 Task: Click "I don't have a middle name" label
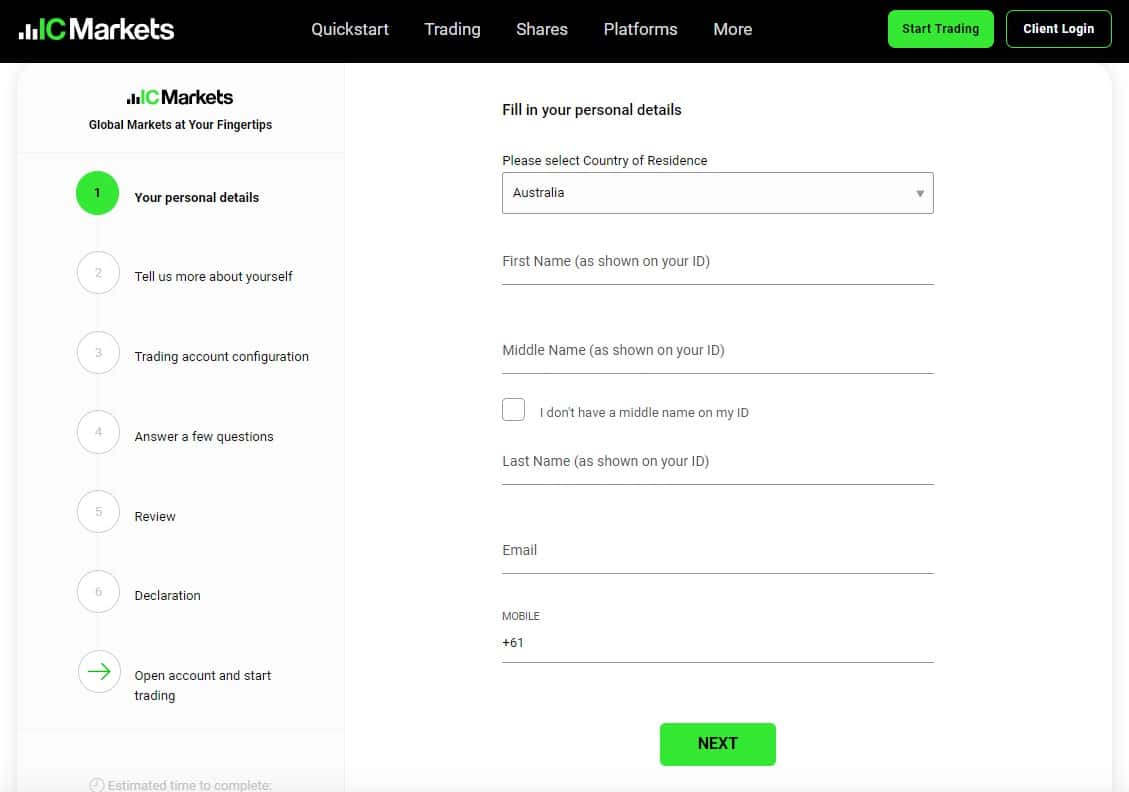(644, 413)
